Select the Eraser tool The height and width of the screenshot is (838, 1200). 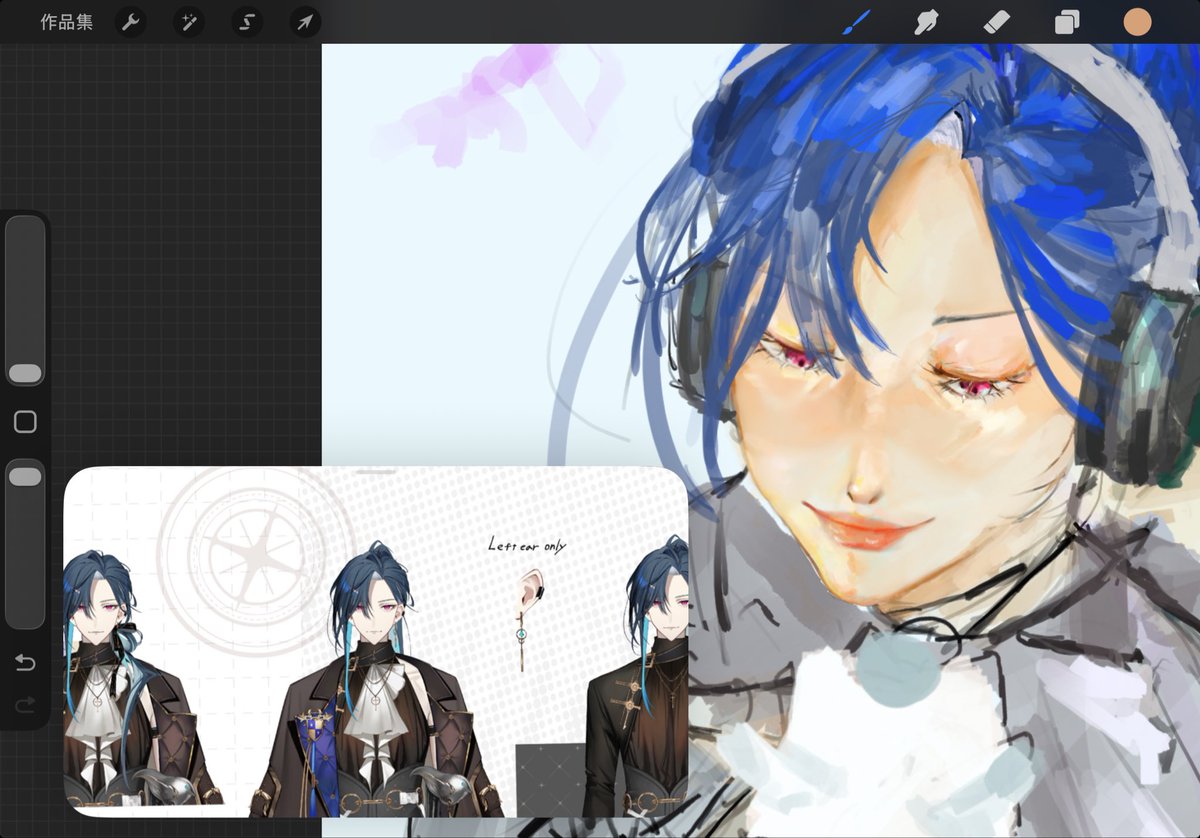coord(997,22)
